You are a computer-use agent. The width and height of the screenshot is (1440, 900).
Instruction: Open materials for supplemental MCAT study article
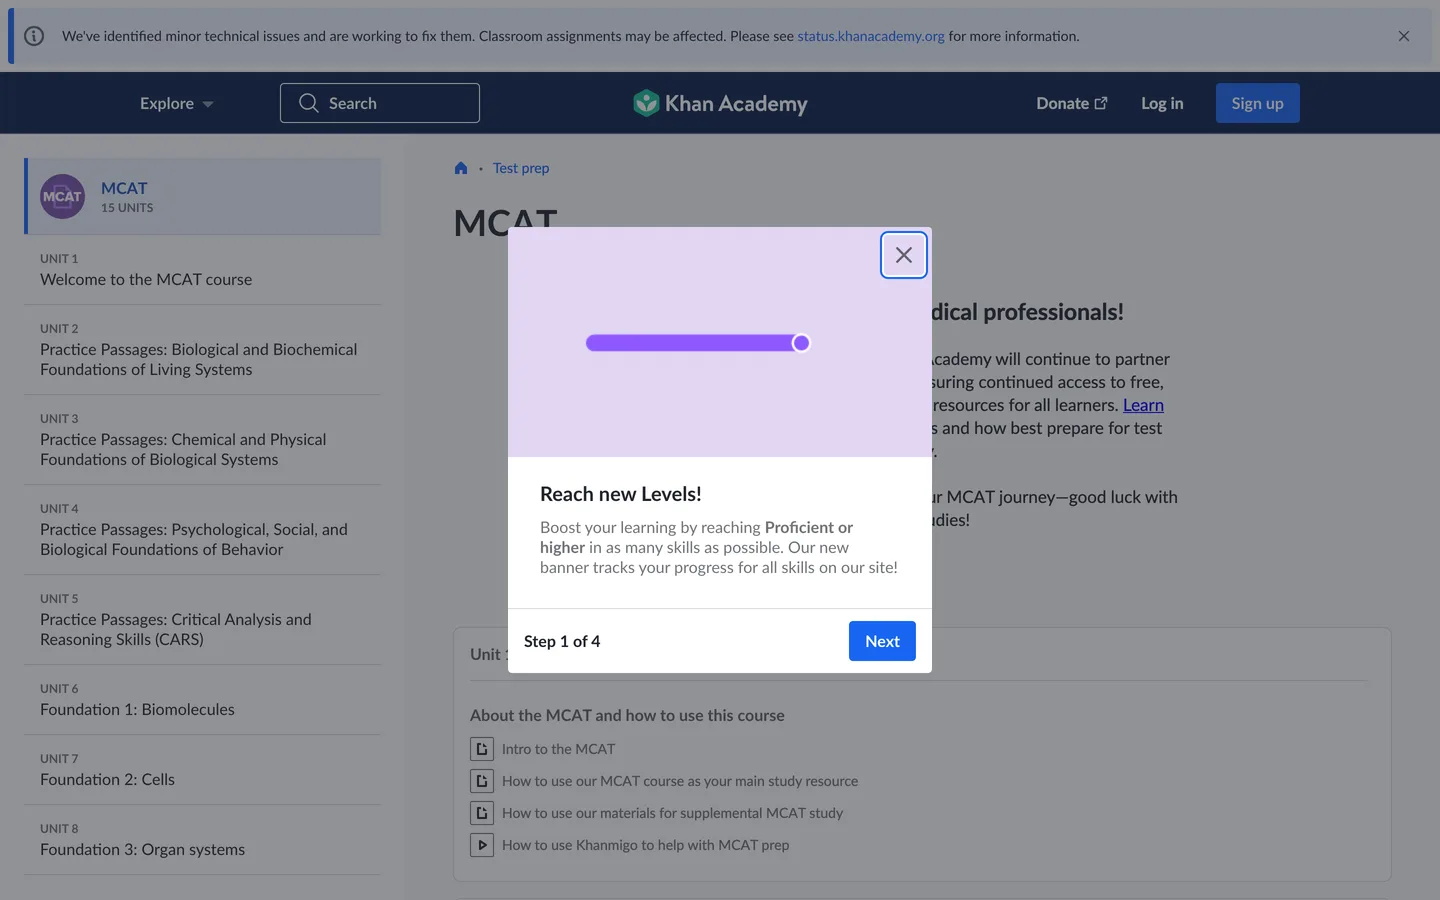point(672,813)
